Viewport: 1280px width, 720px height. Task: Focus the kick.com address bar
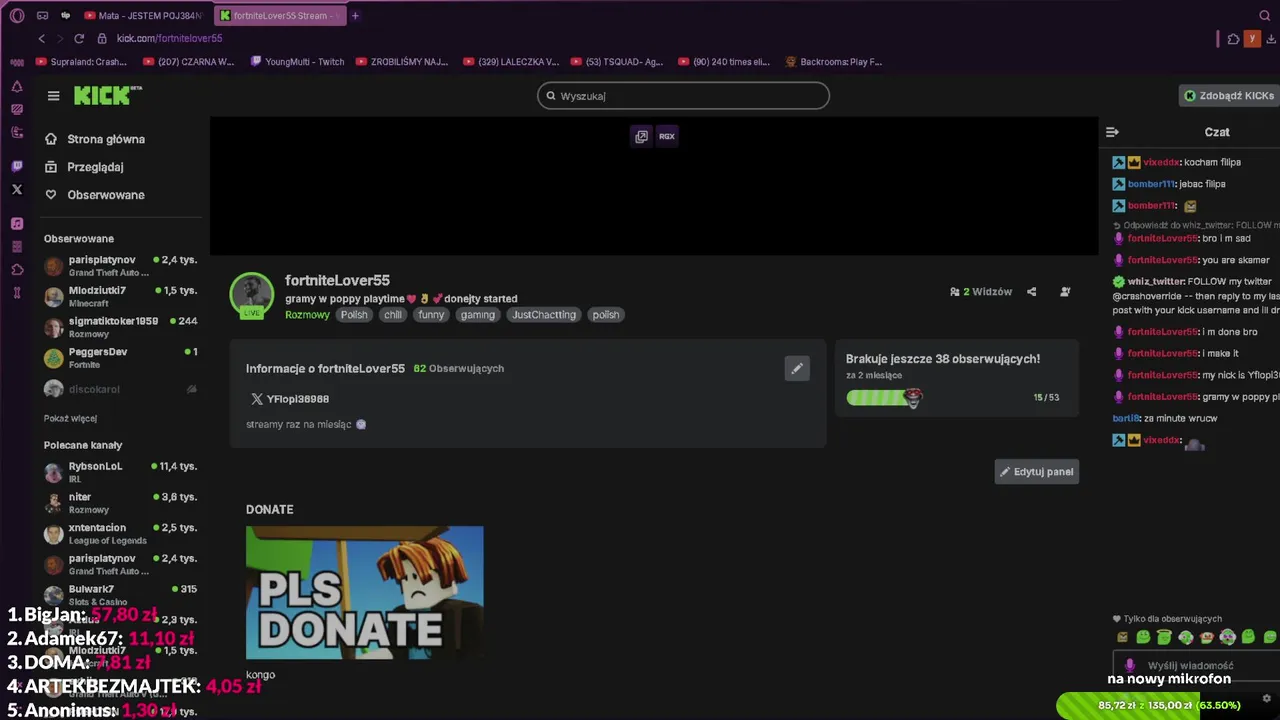click(x=170, y=38)
